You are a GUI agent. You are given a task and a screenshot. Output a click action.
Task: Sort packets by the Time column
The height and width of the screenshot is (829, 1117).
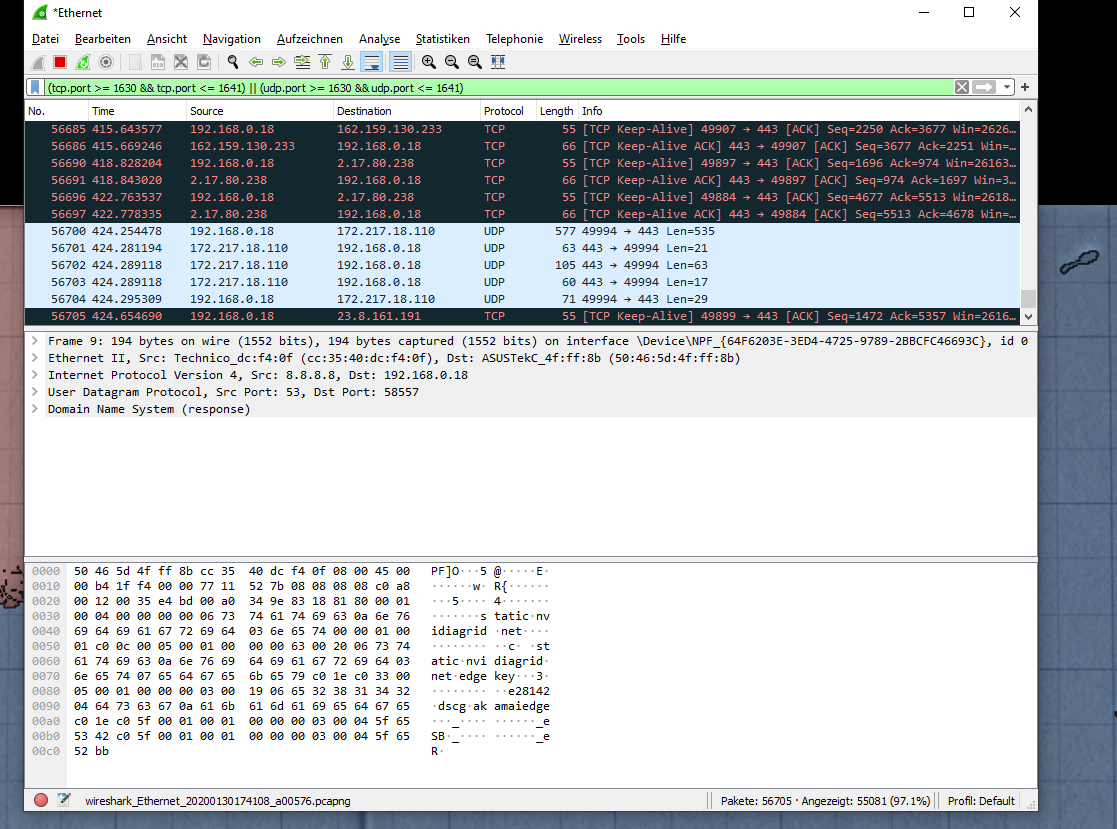[x=137, y=111]
